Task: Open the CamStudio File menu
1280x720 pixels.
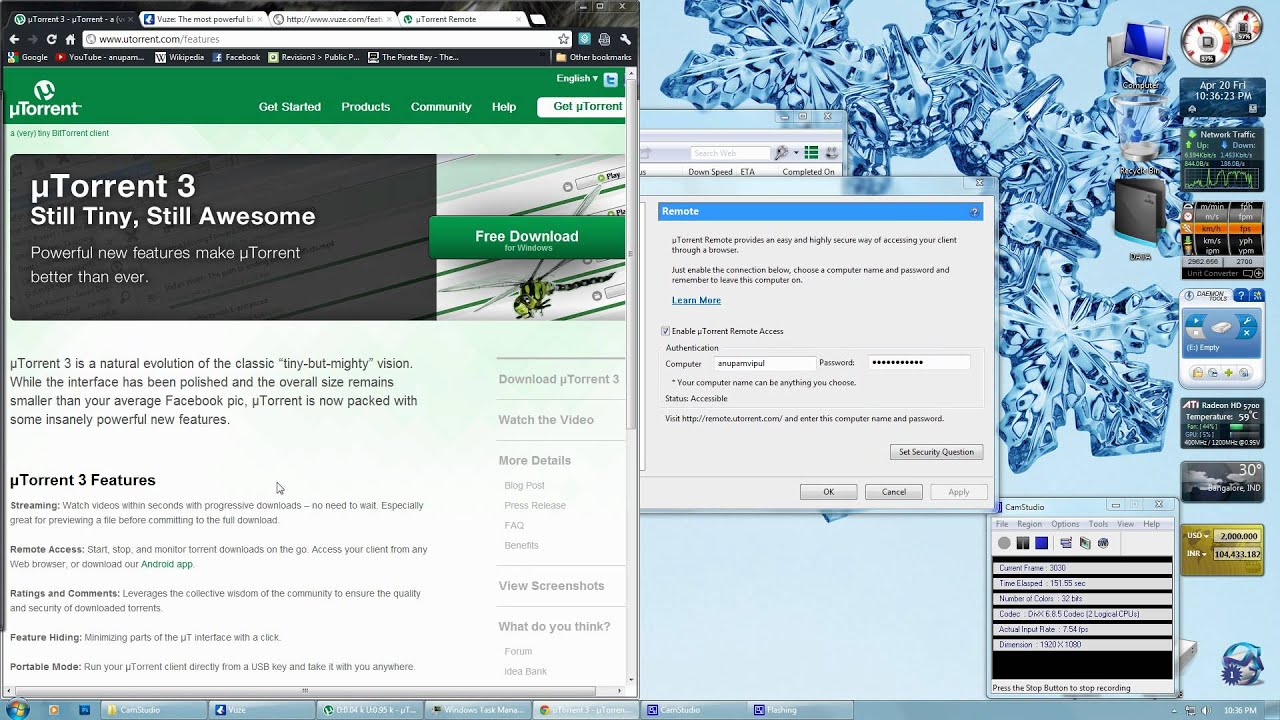Action: click(x=1001, y=524)
